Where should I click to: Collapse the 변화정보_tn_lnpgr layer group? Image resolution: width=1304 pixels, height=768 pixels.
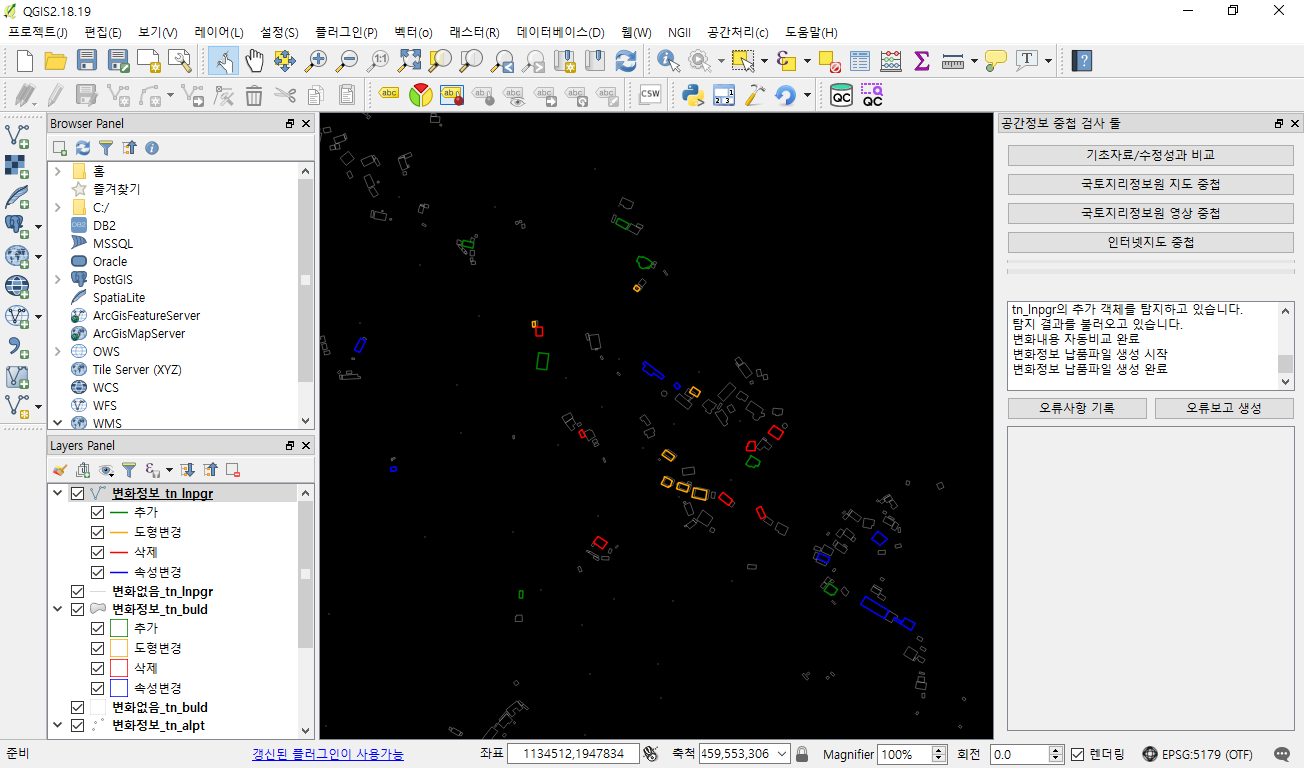click(56, 493)
